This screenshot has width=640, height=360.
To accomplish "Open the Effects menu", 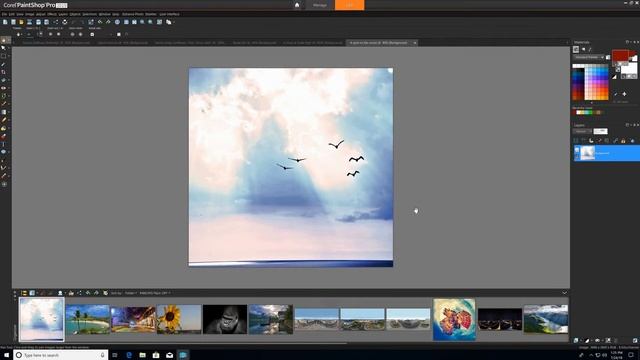I will (52, 14).
